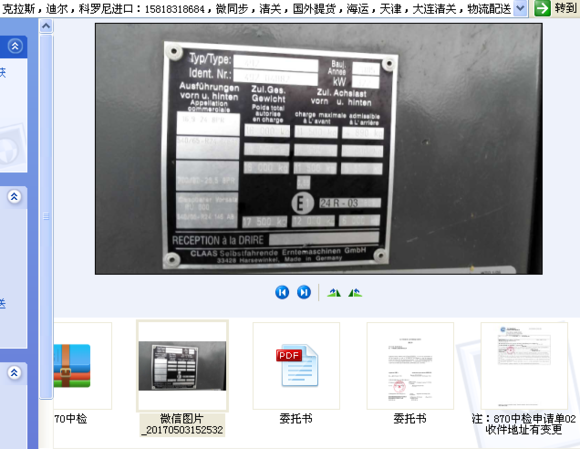Open address bar dropdown arrow

pyautogui.click(x=520, y=8)
